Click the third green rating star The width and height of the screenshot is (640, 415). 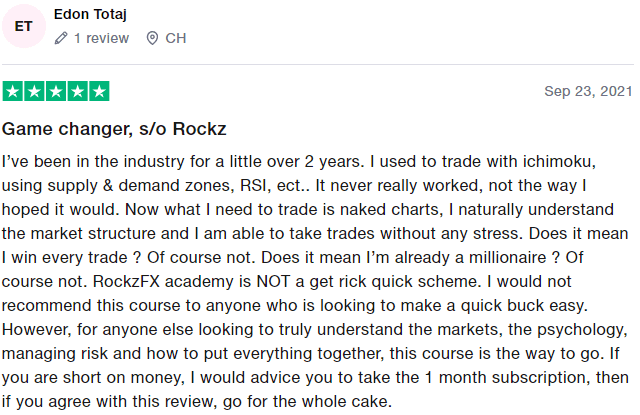pos(56,91)
